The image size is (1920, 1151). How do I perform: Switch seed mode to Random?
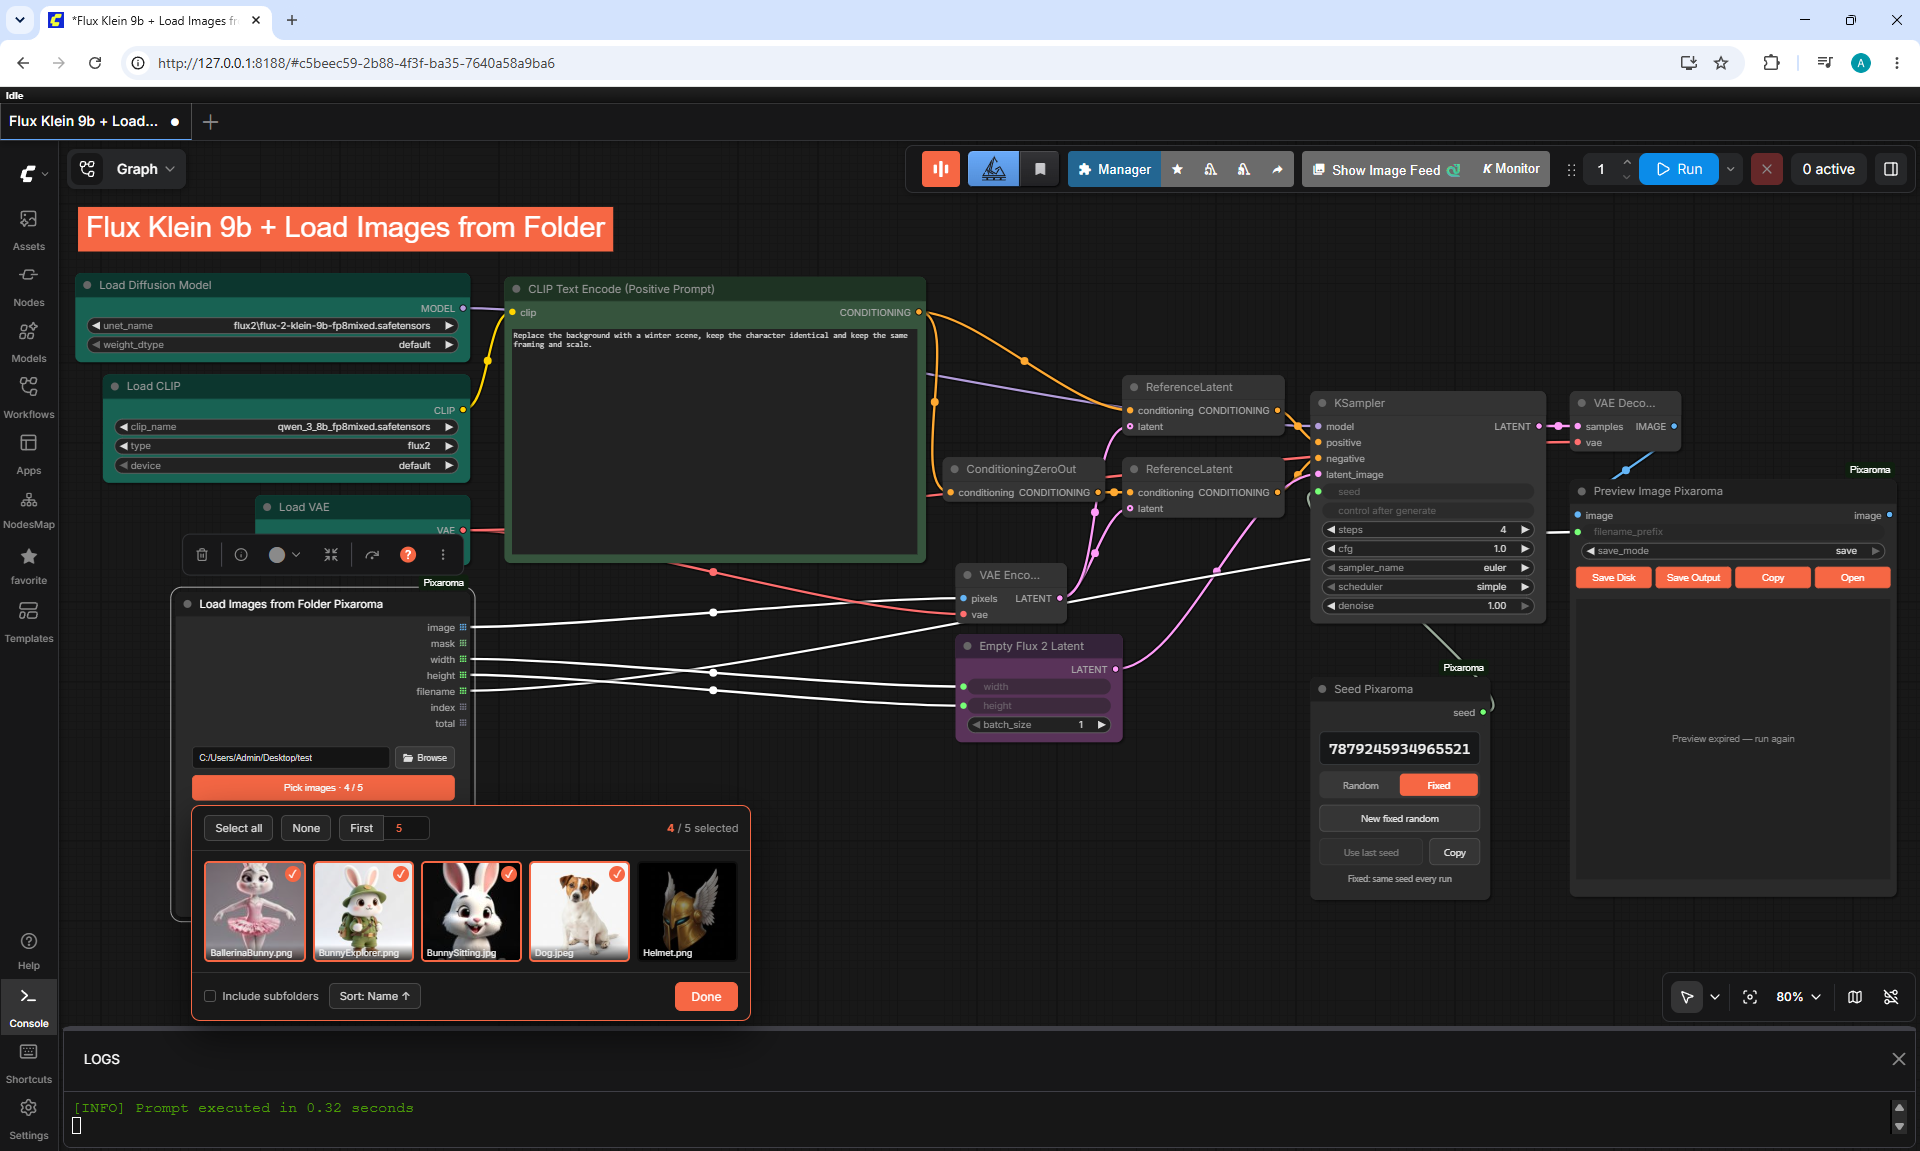tap(1360, 786)
